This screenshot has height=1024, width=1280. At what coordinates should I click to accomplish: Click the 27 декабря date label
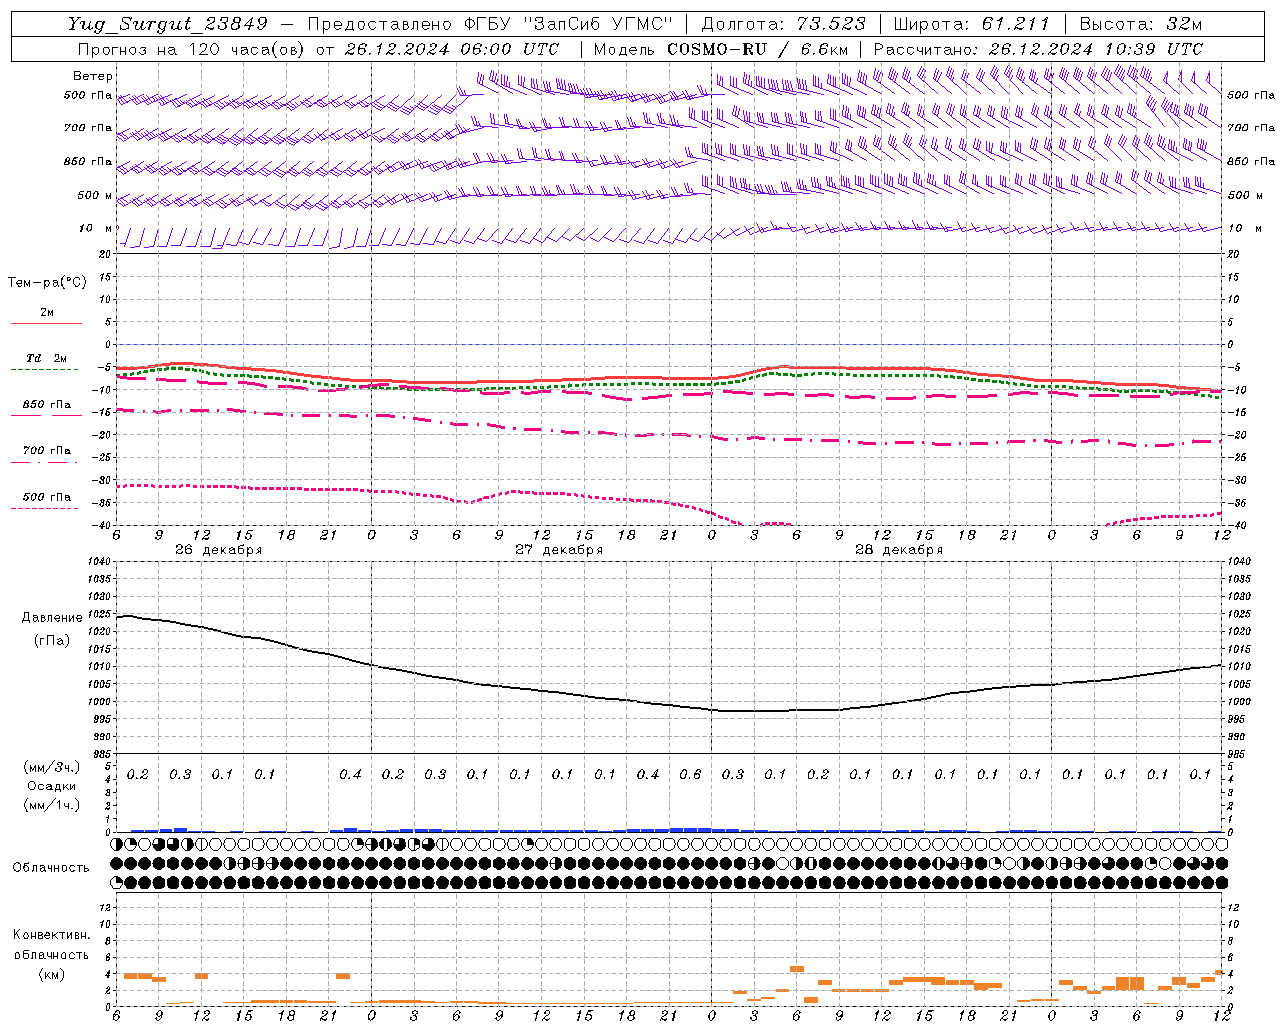(x=559, y=549)
